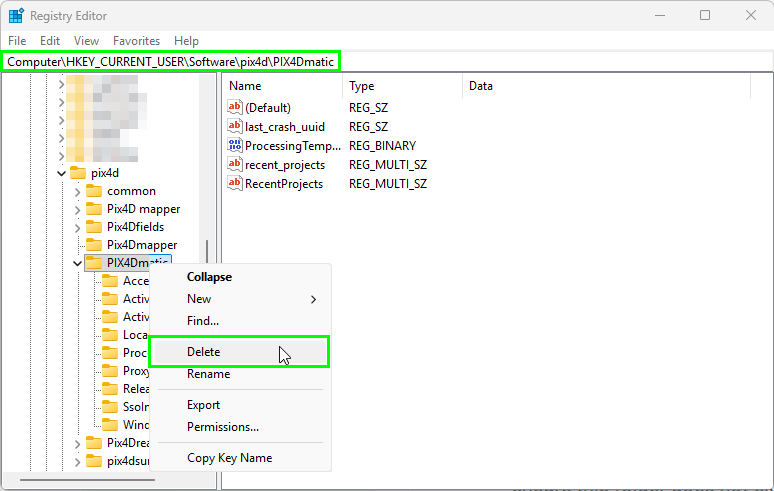Expand the Pix4Dfields key
774x491 pixels.
(77, 227)
